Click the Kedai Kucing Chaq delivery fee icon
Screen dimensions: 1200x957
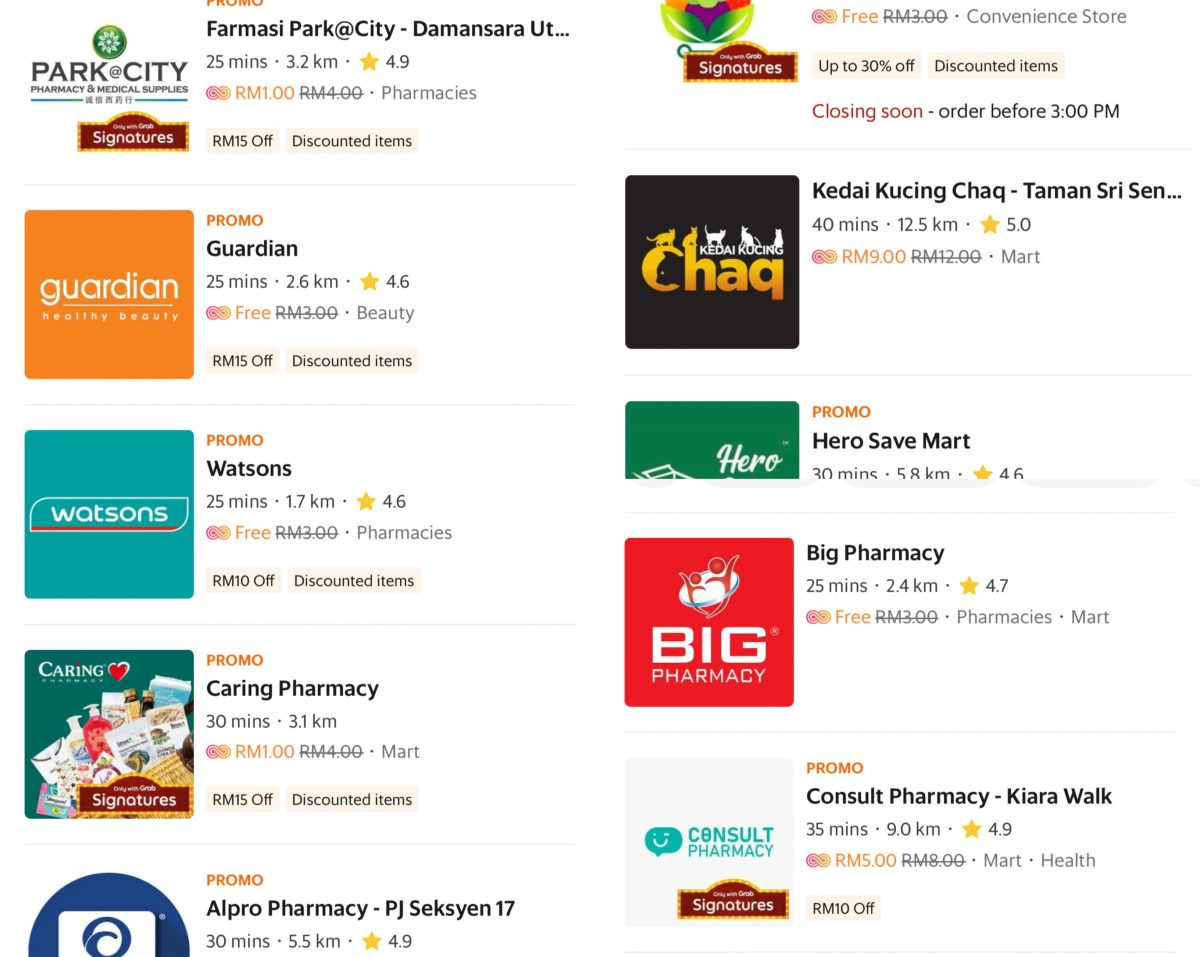[x=824, y=257]
